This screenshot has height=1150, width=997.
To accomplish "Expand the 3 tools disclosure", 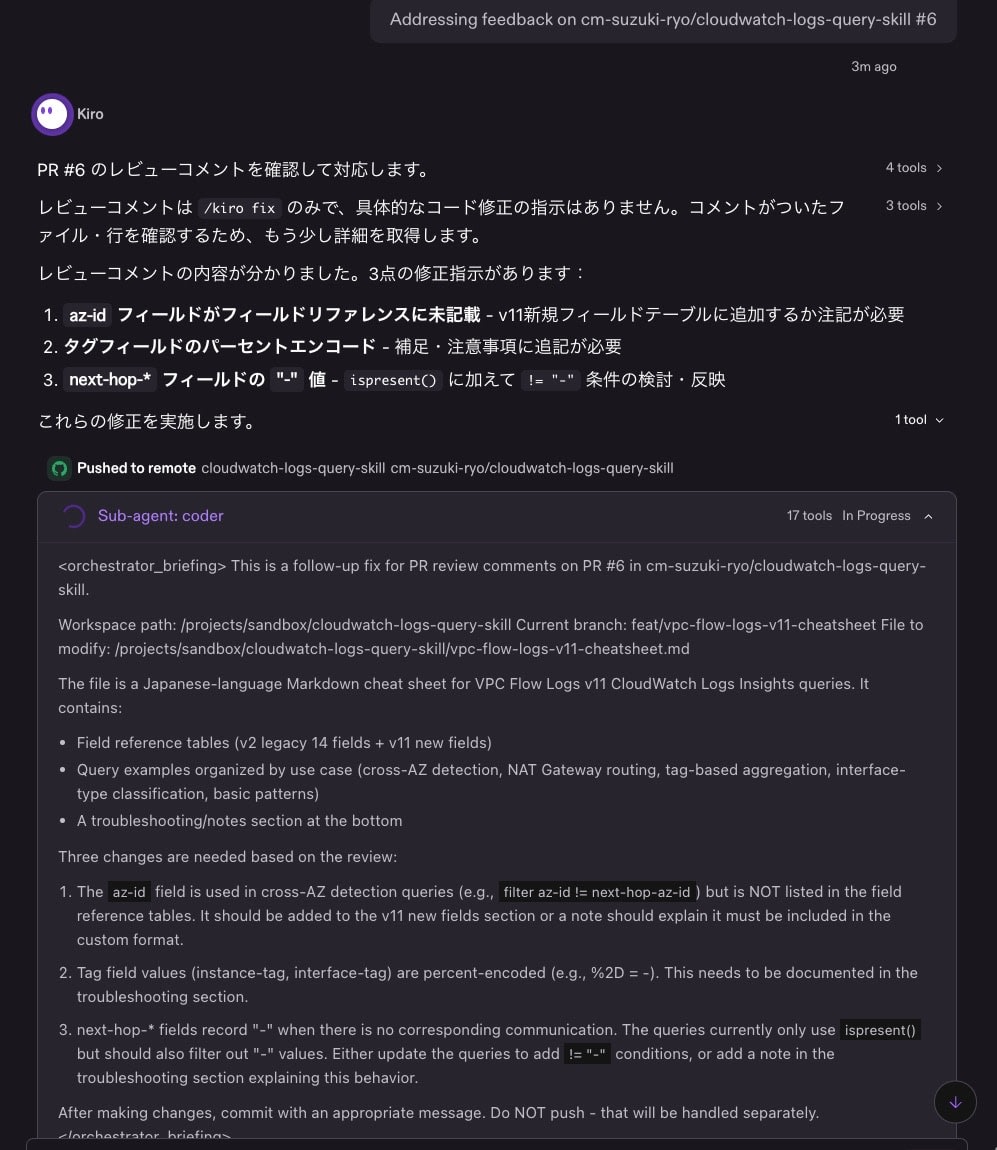I will tap(913, 206).
